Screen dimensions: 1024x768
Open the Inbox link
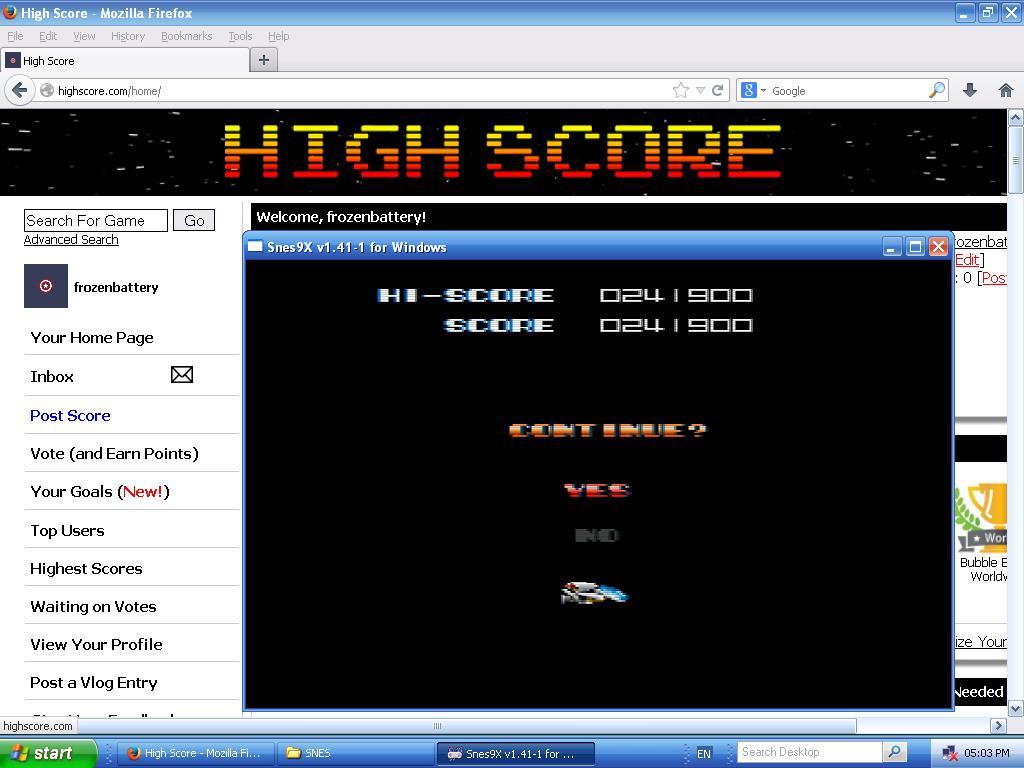tap(52, 376)
